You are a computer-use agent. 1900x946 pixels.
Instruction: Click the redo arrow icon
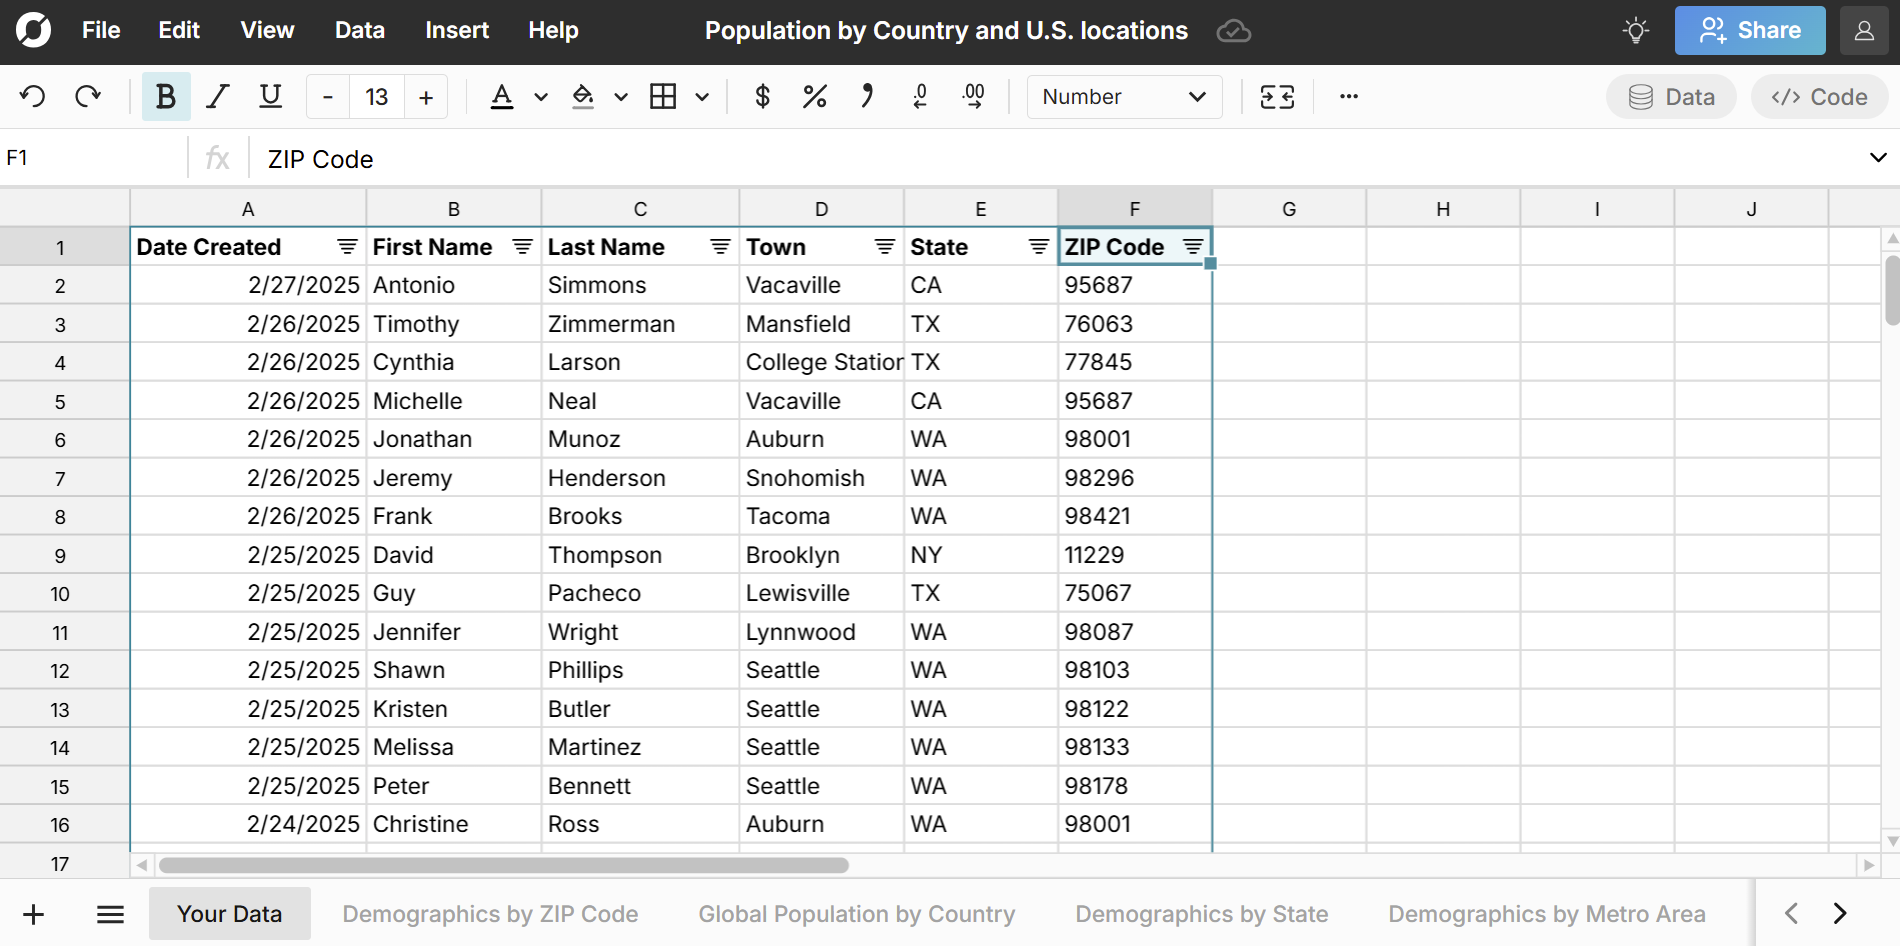88,97
